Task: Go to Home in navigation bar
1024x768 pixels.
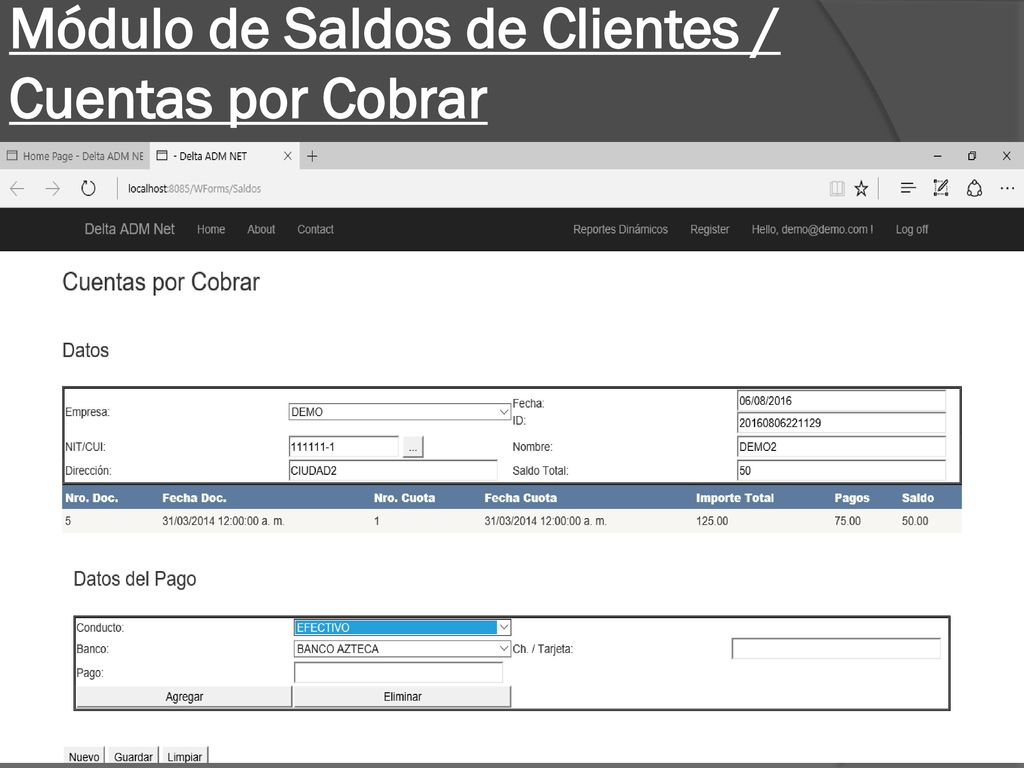Action: [x=211, y=229]
